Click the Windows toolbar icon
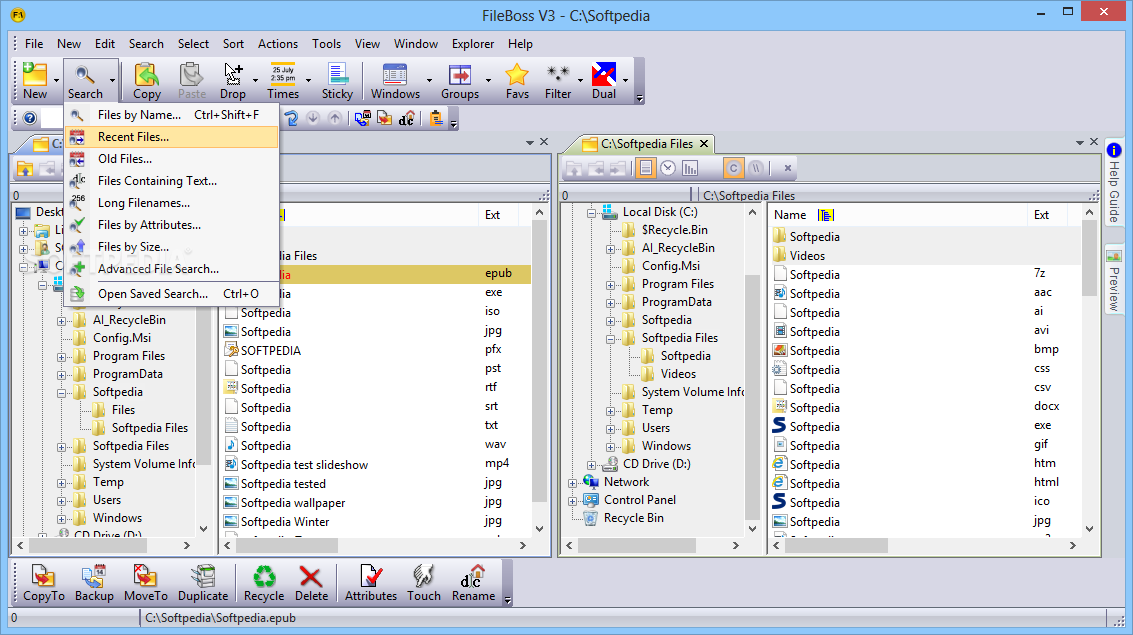 395,80
